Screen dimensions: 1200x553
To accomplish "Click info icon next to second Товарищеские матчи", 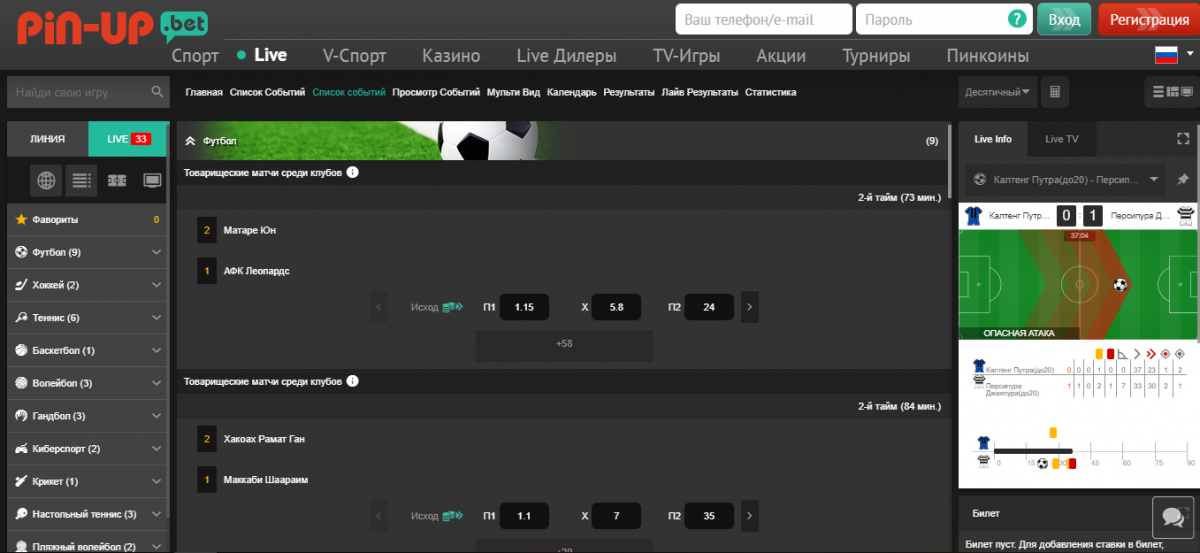I will pos(353,381).
